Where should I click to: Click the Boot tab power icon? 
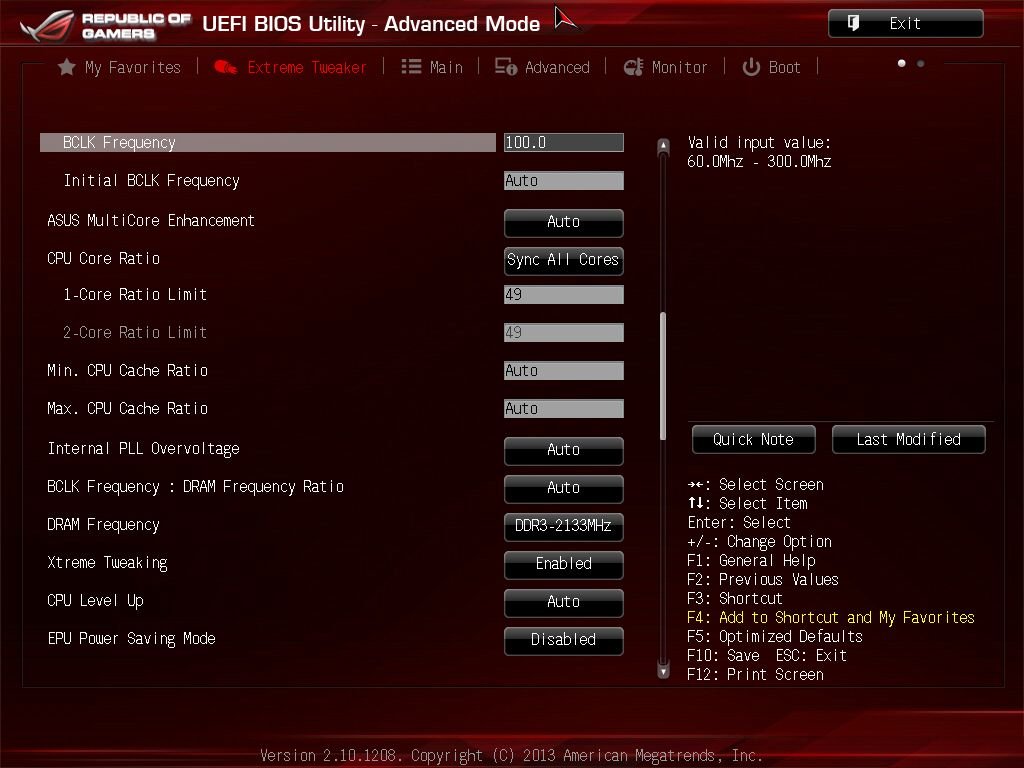point(751,67)
